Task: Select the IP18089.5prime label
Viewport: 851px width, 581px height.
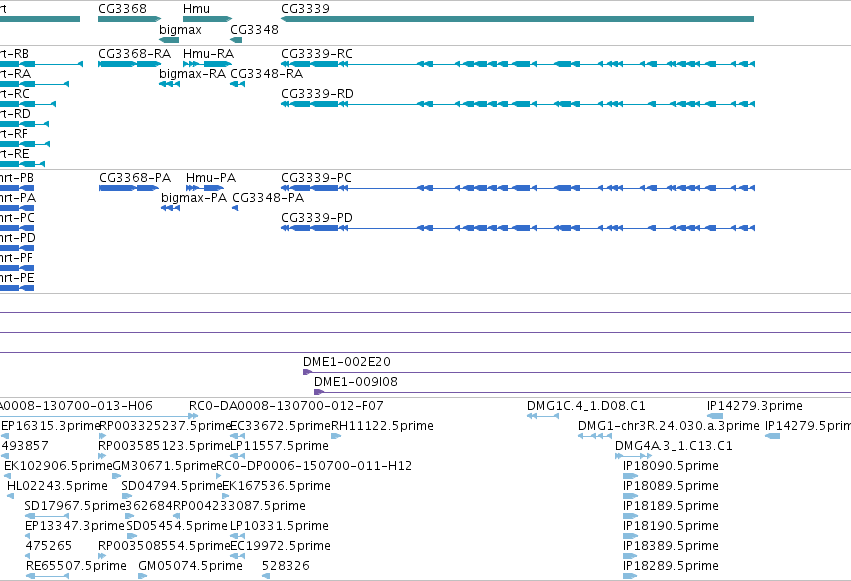Action: [671, 486]
